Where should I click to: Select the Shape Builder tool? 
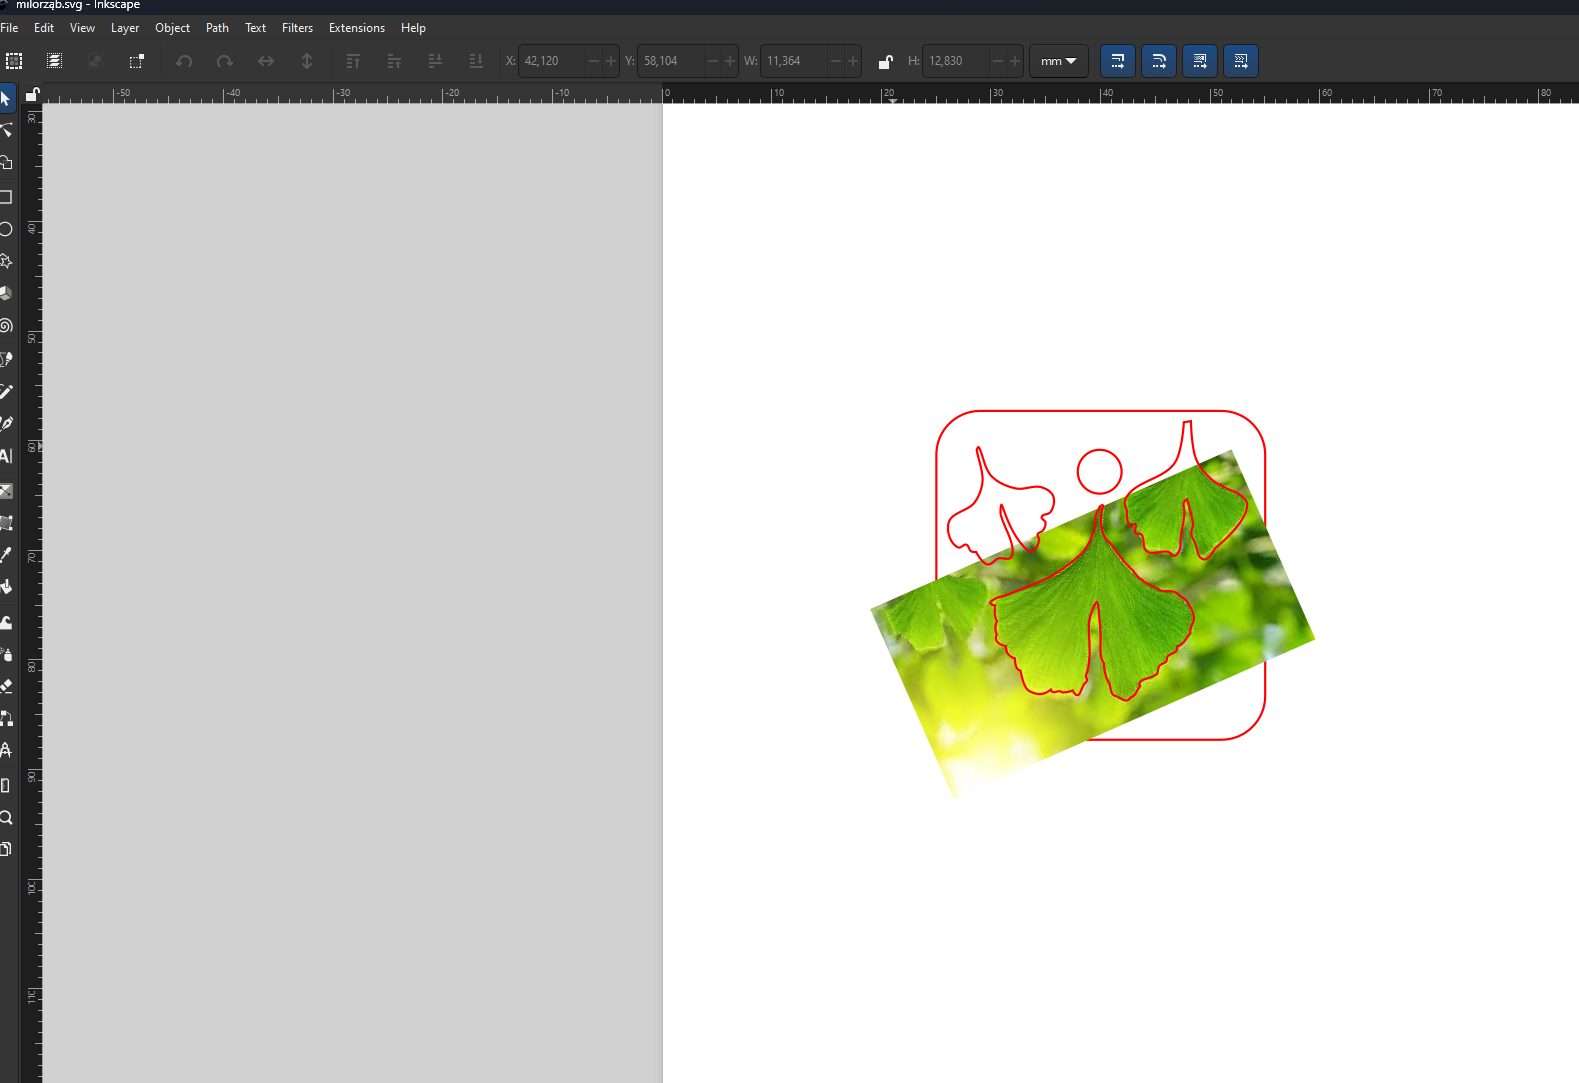pyautogui.click(x=6, y=163)
